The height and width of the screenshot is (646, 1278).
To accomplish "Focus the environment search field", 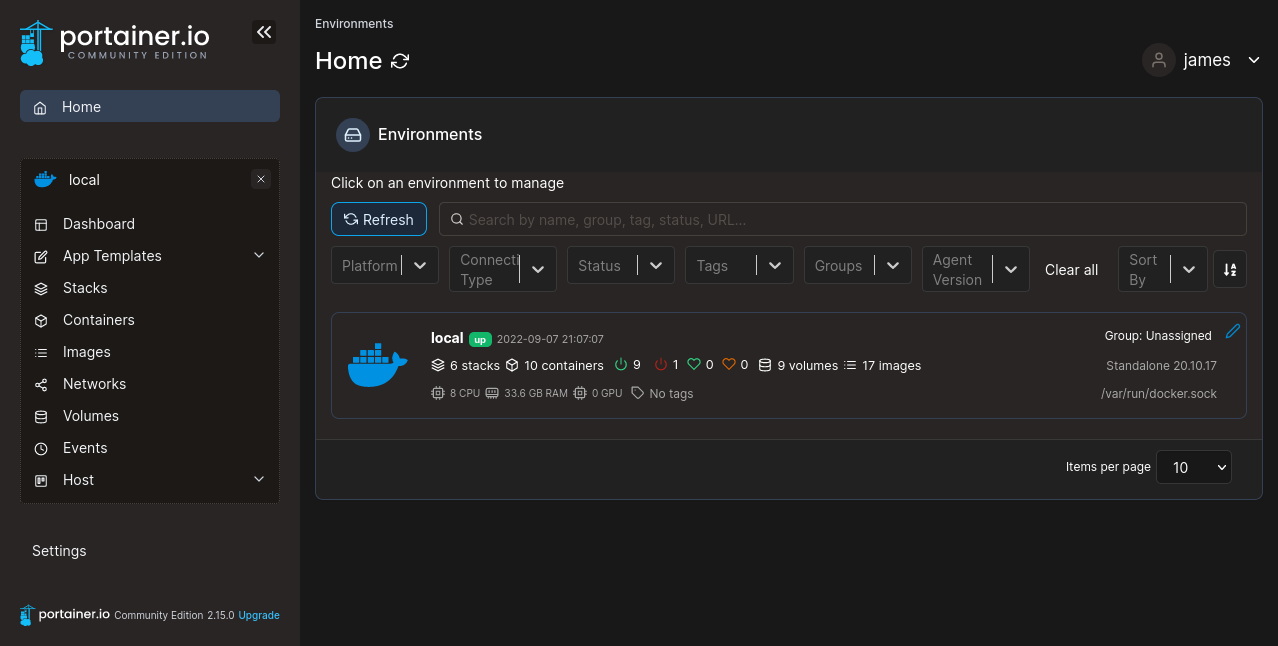I will 850,219.
